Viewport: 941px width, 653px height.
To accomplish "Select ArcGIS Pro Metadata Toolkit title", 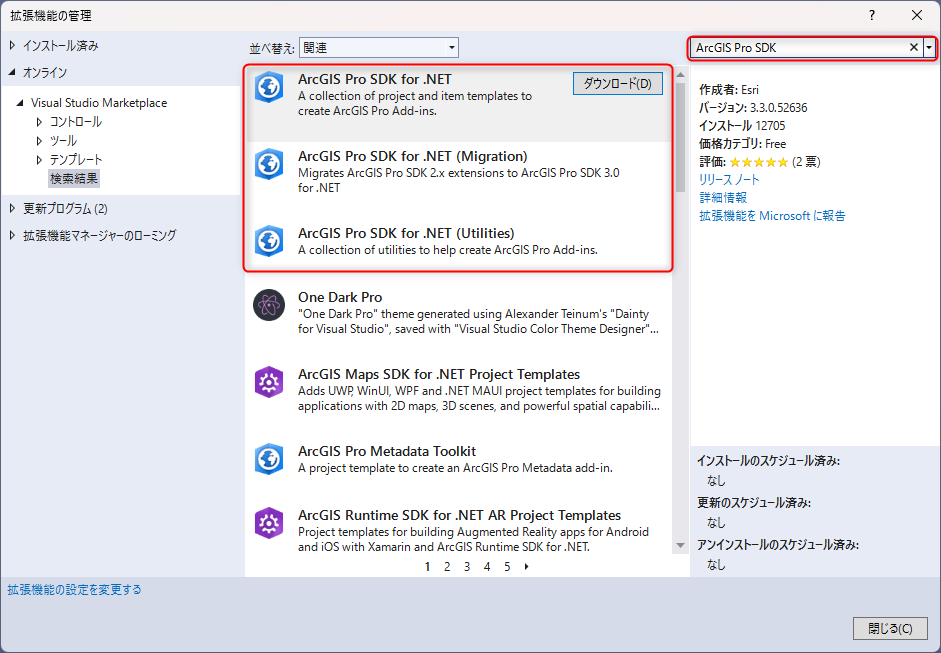I will (387, 451).
